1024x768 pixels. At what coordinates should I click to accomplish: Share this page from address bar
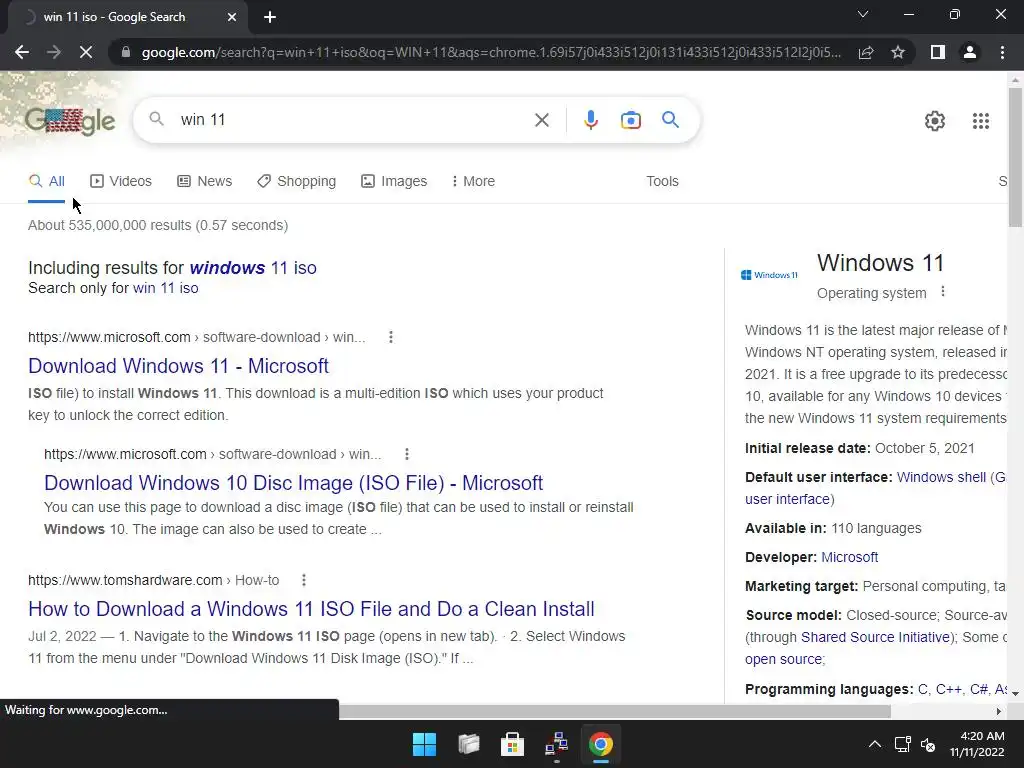[866, 52]
